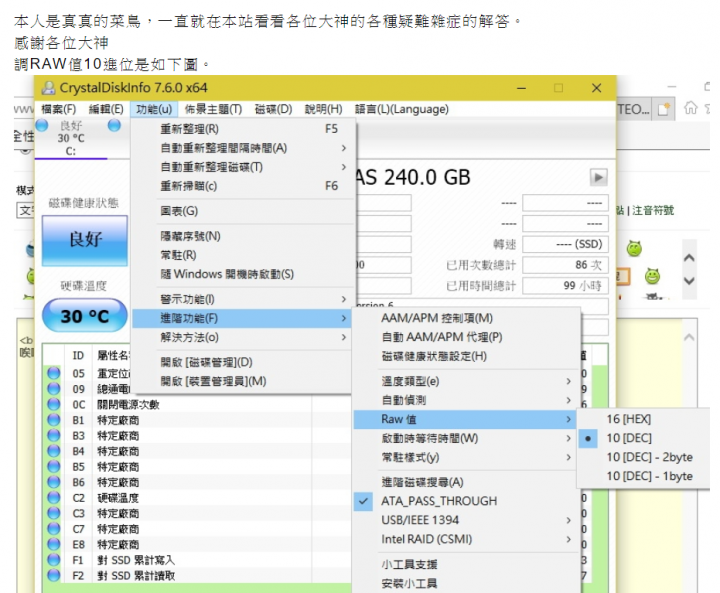720x593 pixels.
Task: Click the emoticon panel scroll down arrow
Action: [x=689, y=281]
